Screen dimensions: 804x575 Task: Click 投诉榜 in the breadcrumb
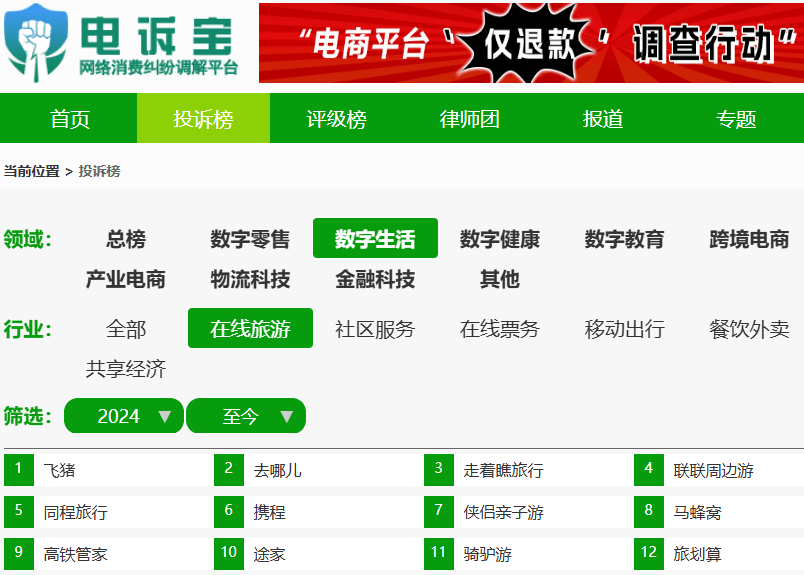[100, 171]
